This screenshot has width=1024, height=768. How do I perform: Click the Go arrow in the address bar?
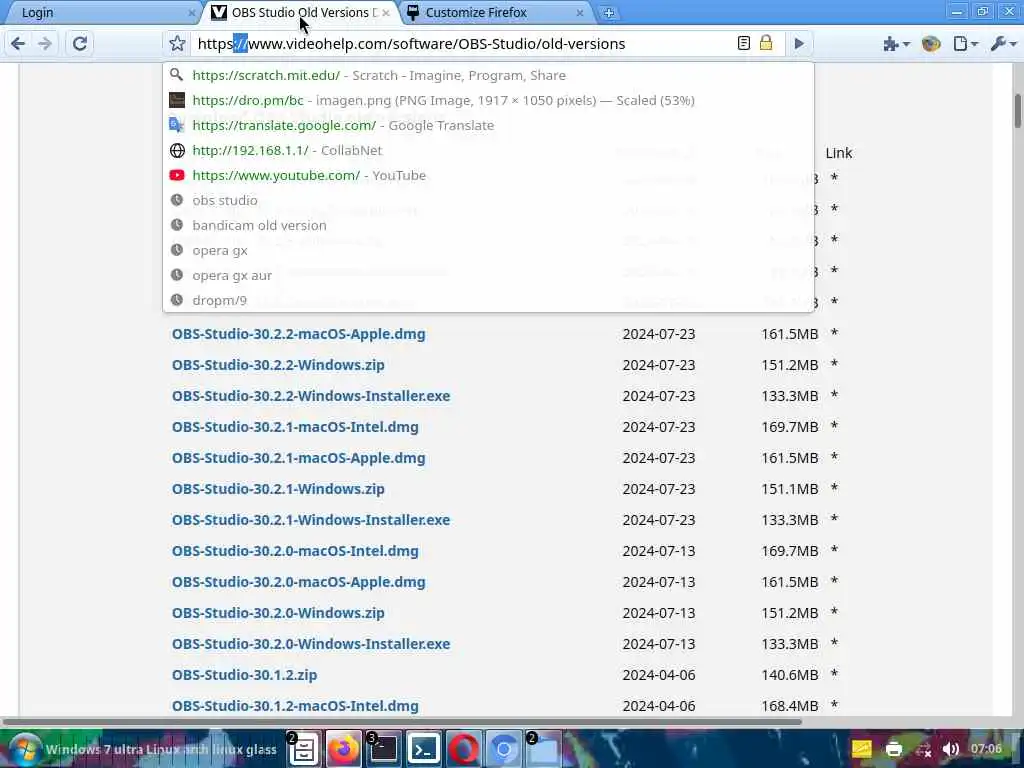(x=799, y=44)
